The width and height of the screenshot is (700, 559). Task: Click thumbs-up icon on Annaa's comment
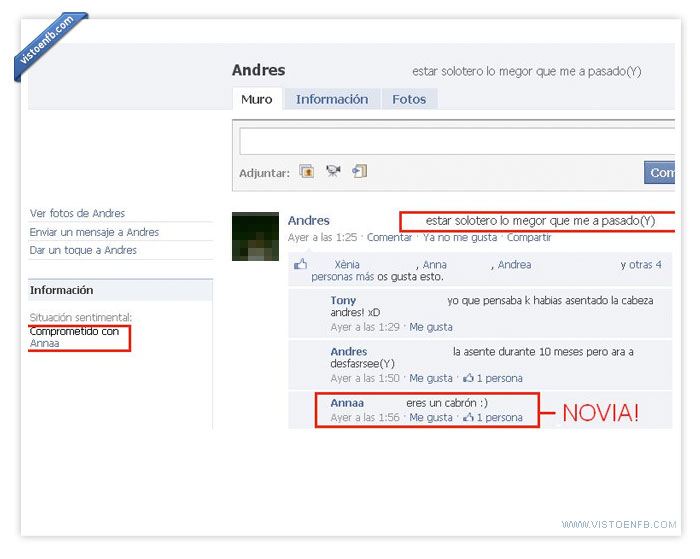[x=468, y=417]
